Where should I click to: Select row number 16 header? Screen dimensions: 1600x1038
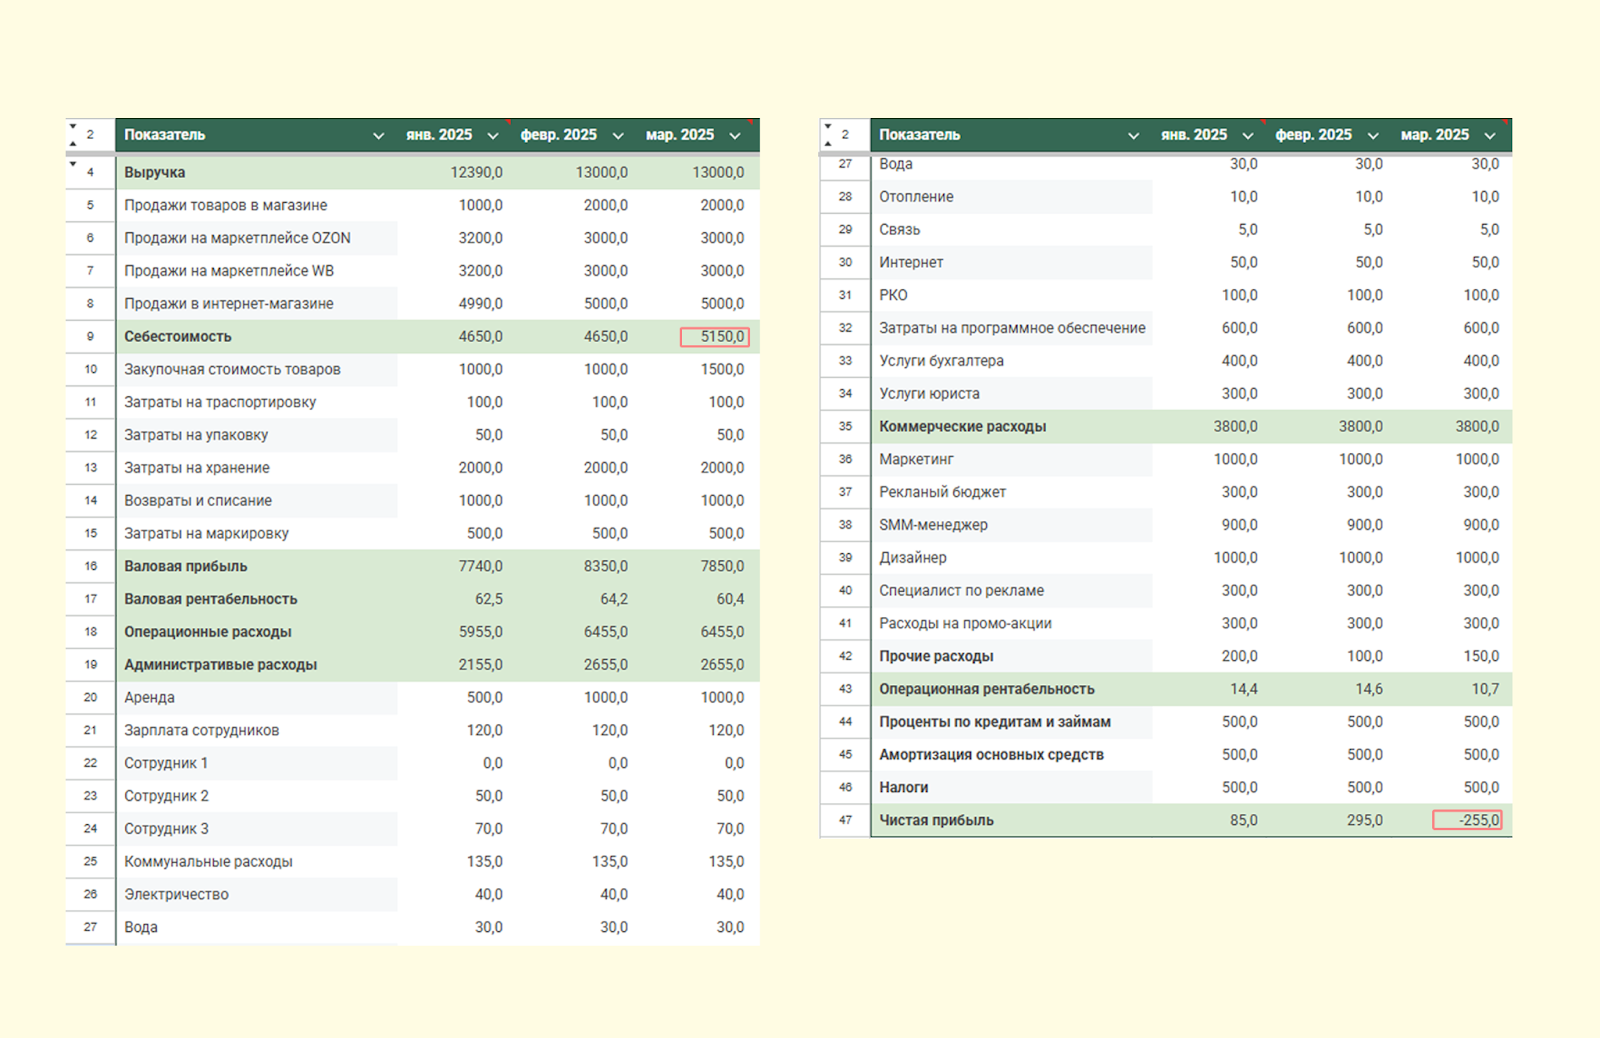(91, 566)
